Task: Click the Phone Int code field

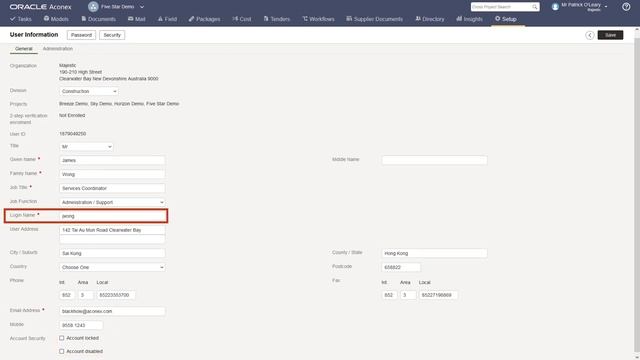Action: point(67,295)
